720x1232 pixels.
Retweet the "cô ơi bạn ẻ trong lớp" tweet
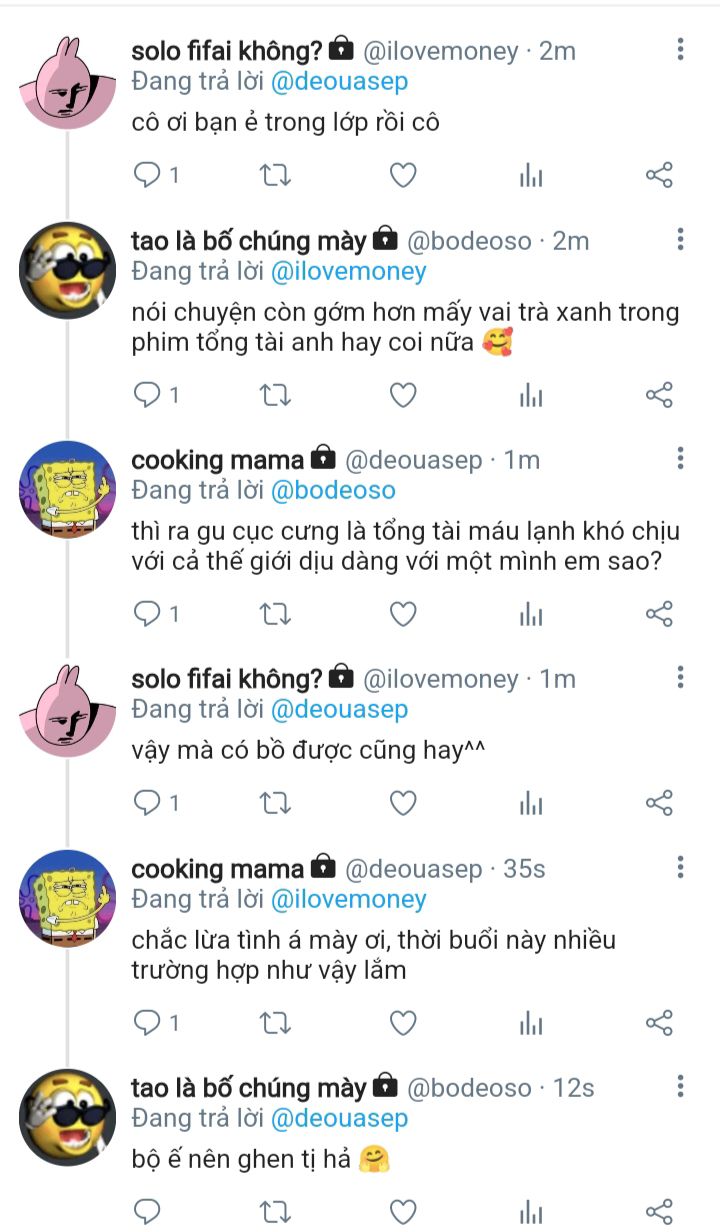(275, 176)
